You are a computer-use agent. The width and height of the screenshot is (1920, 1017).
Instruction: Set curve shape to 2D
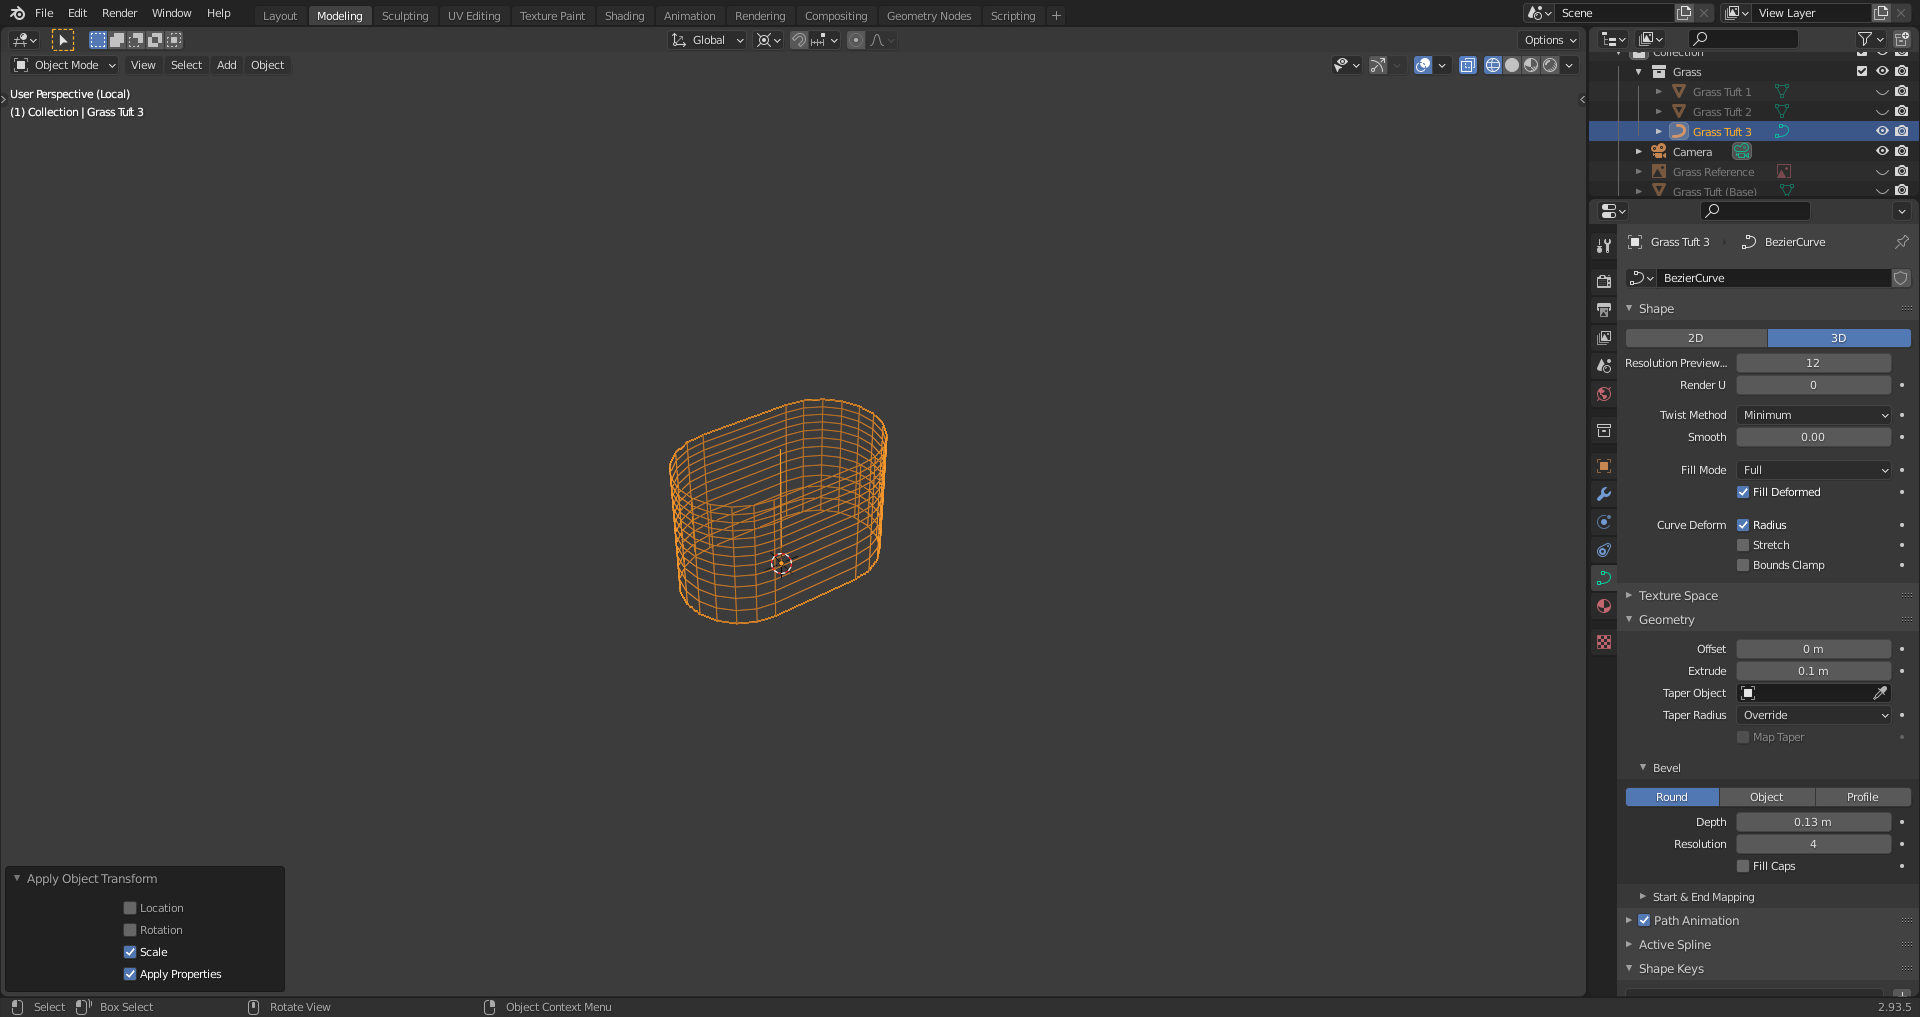coord(1695,338)
